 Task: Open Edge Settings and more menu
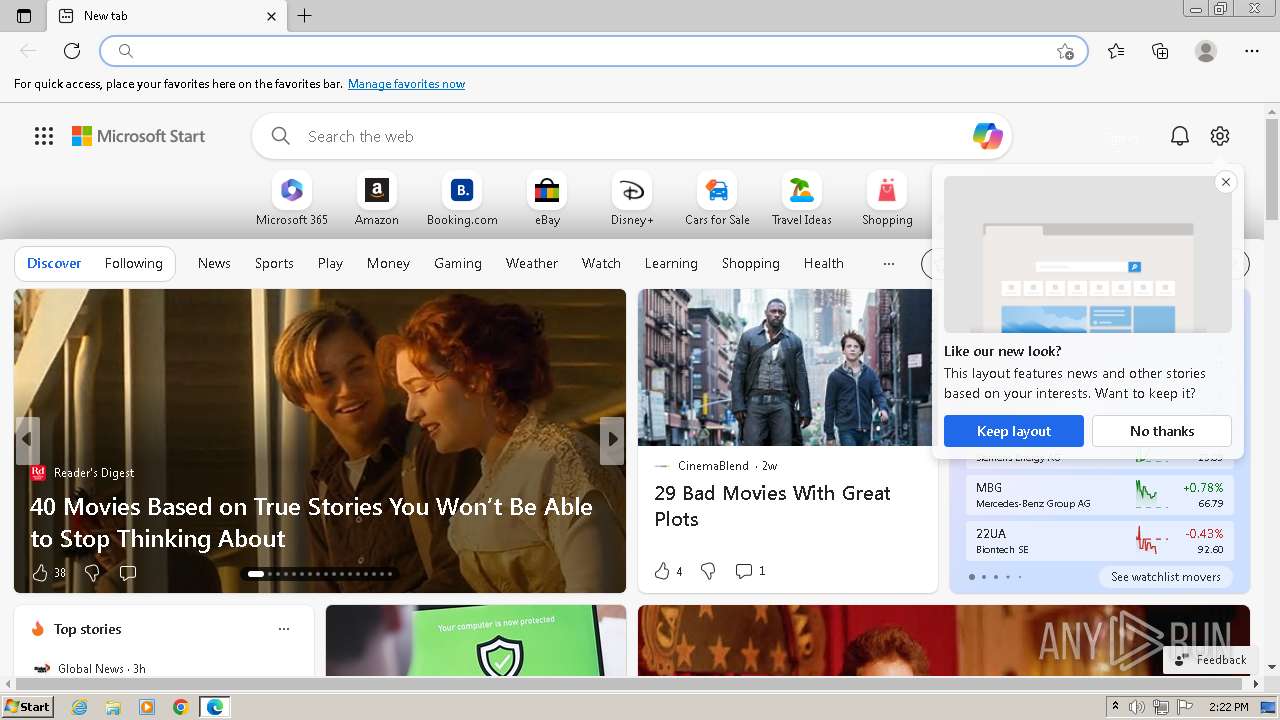point(1252,51)
